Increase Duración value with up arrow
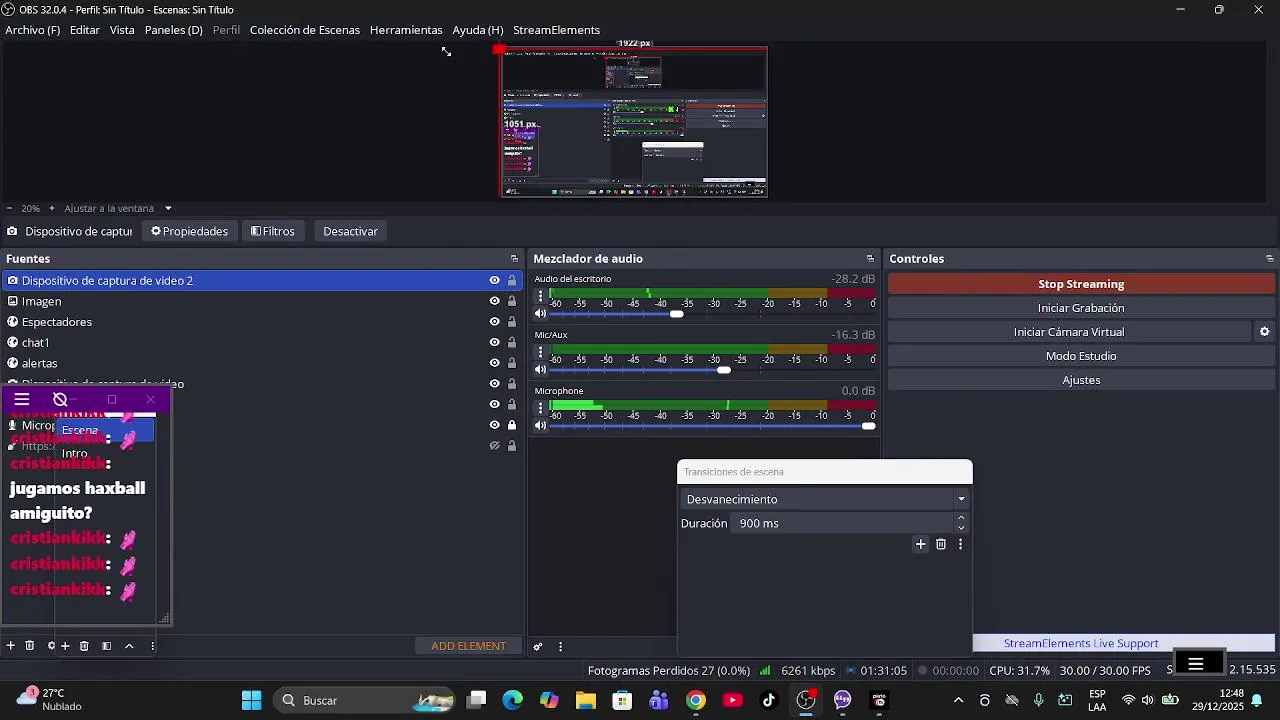 tap(961, 518)
